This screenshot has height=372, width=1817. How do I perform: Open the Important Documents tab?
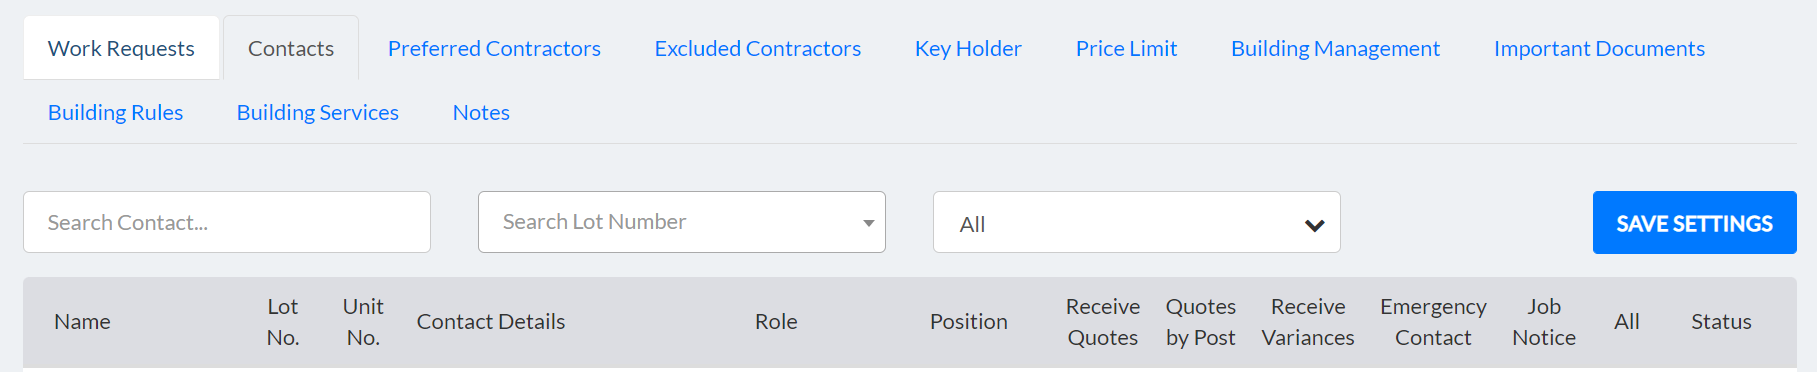coord(1599,48)
